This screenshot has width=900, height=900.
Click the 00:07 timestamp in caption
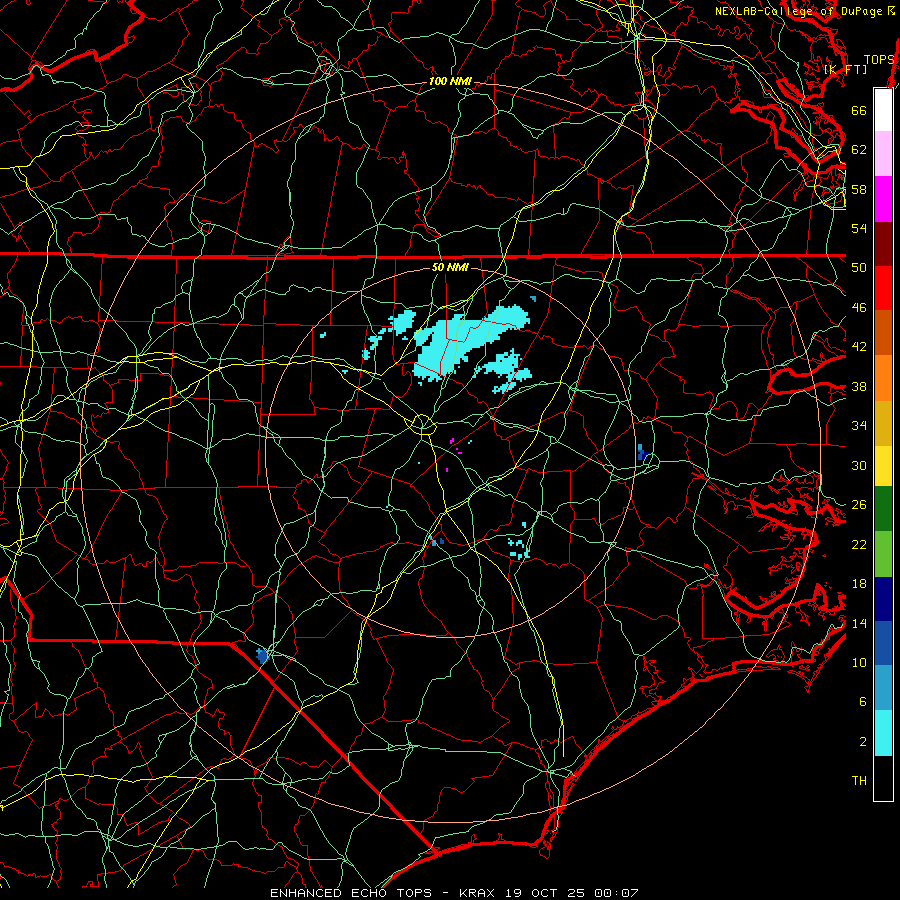616,893
